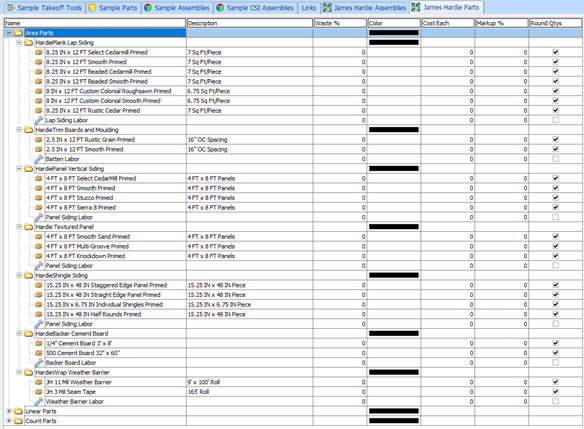Toggle Round Qtys for 4 FT x 8 FT Sierra 8 Primed
Viewport: 584px width, 429px height.
555,207
